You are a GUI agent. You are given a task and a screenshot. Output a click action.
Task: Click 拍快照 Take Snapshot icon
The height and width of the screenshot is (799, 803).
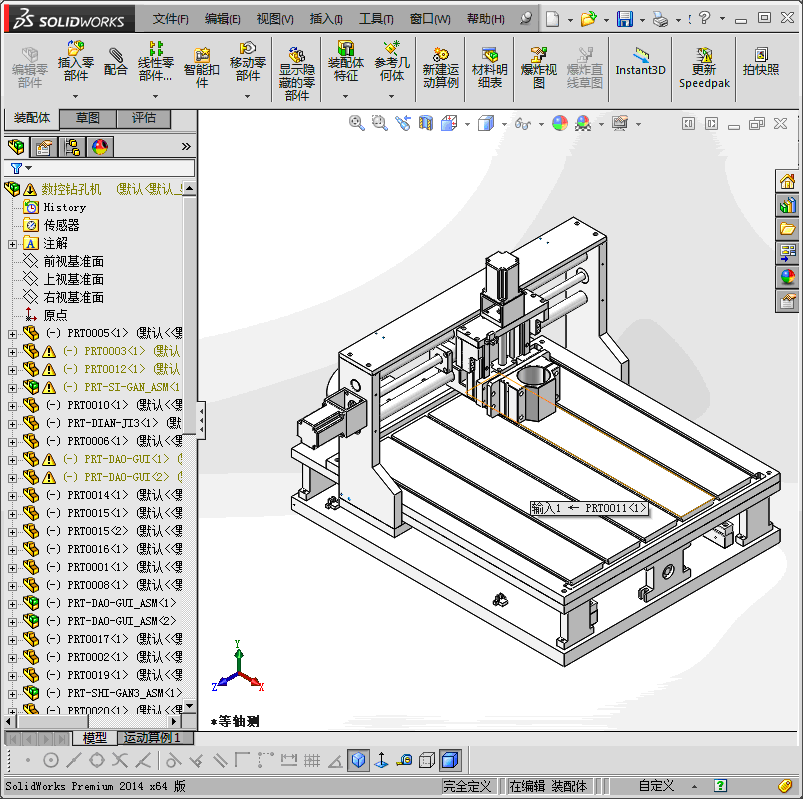tap(761, 61)
